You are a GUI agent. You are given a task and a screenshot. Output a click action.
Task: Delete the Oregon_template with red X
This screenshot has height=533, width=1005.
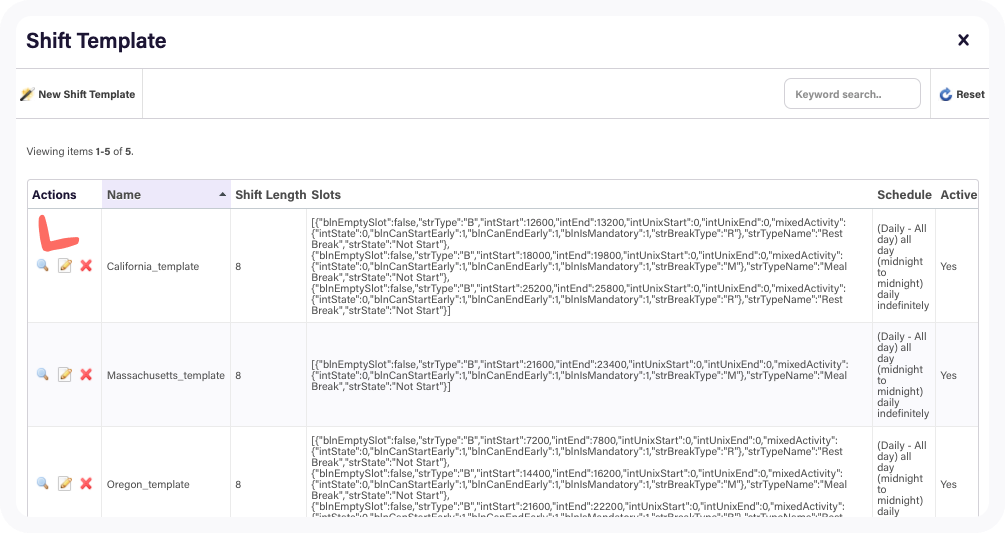[86, 483]
